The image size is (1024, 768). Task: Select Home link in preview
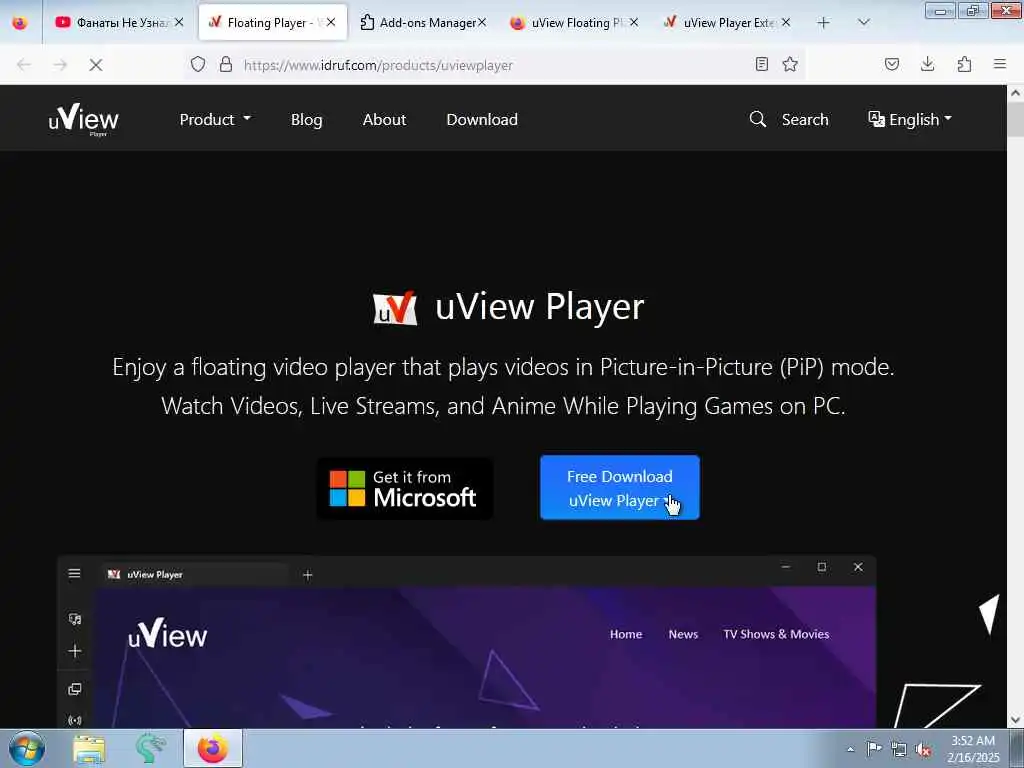tap(626, 634)
